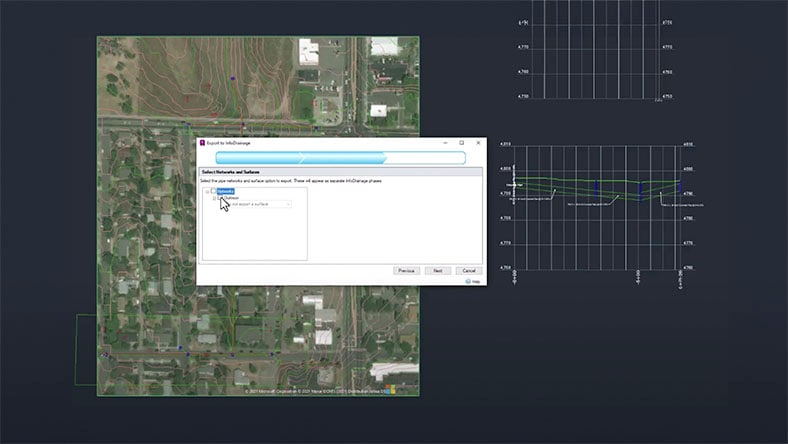This screenshot has width=788, height=444.
Task: Maximize the Export to InfoDrainage dialog
Action: point(461,143)
